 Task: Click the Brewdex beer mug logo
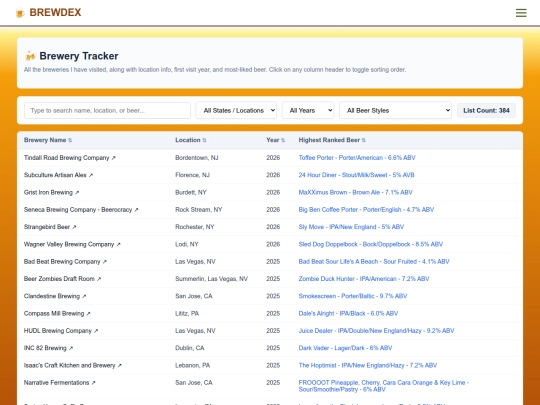tap(20, 13)
